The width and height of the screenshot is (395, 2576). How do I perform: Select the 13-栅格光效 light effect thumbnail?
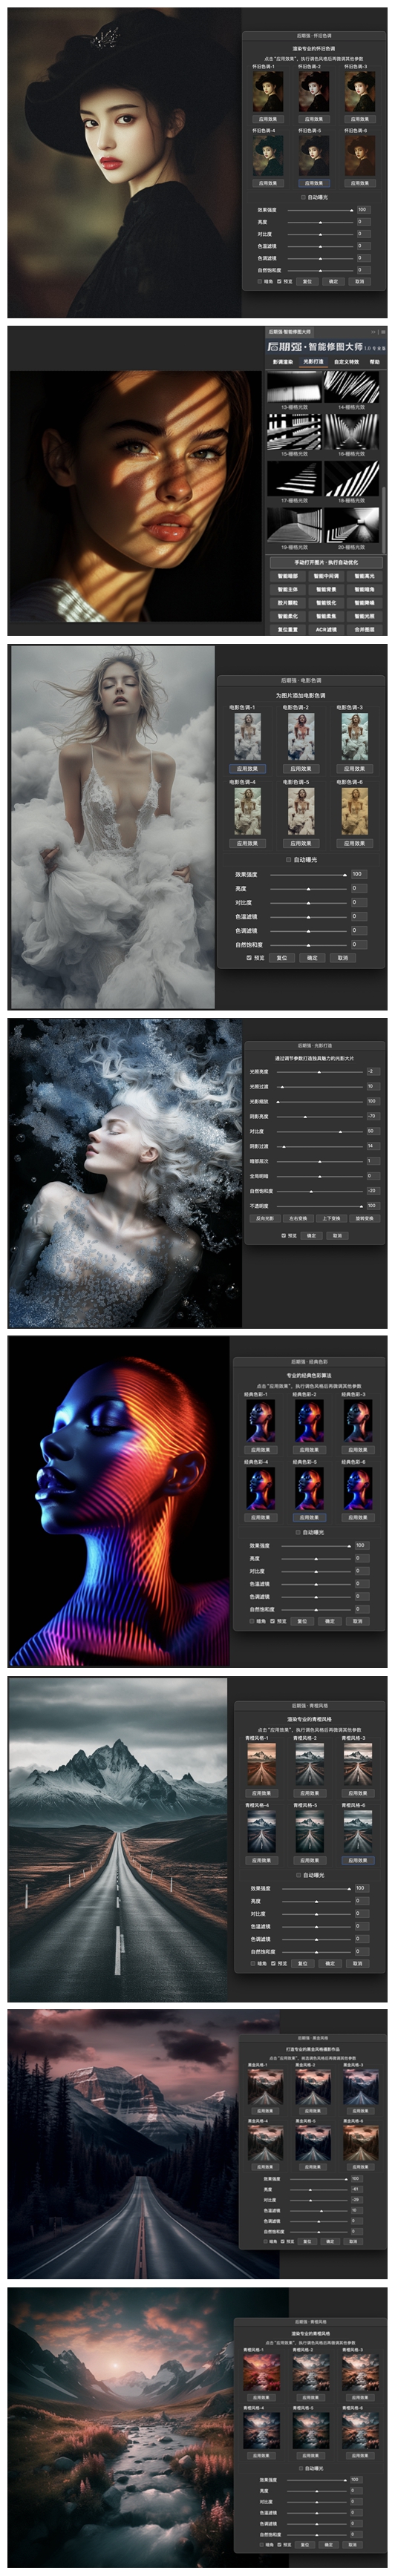click(x=295, y=387)
